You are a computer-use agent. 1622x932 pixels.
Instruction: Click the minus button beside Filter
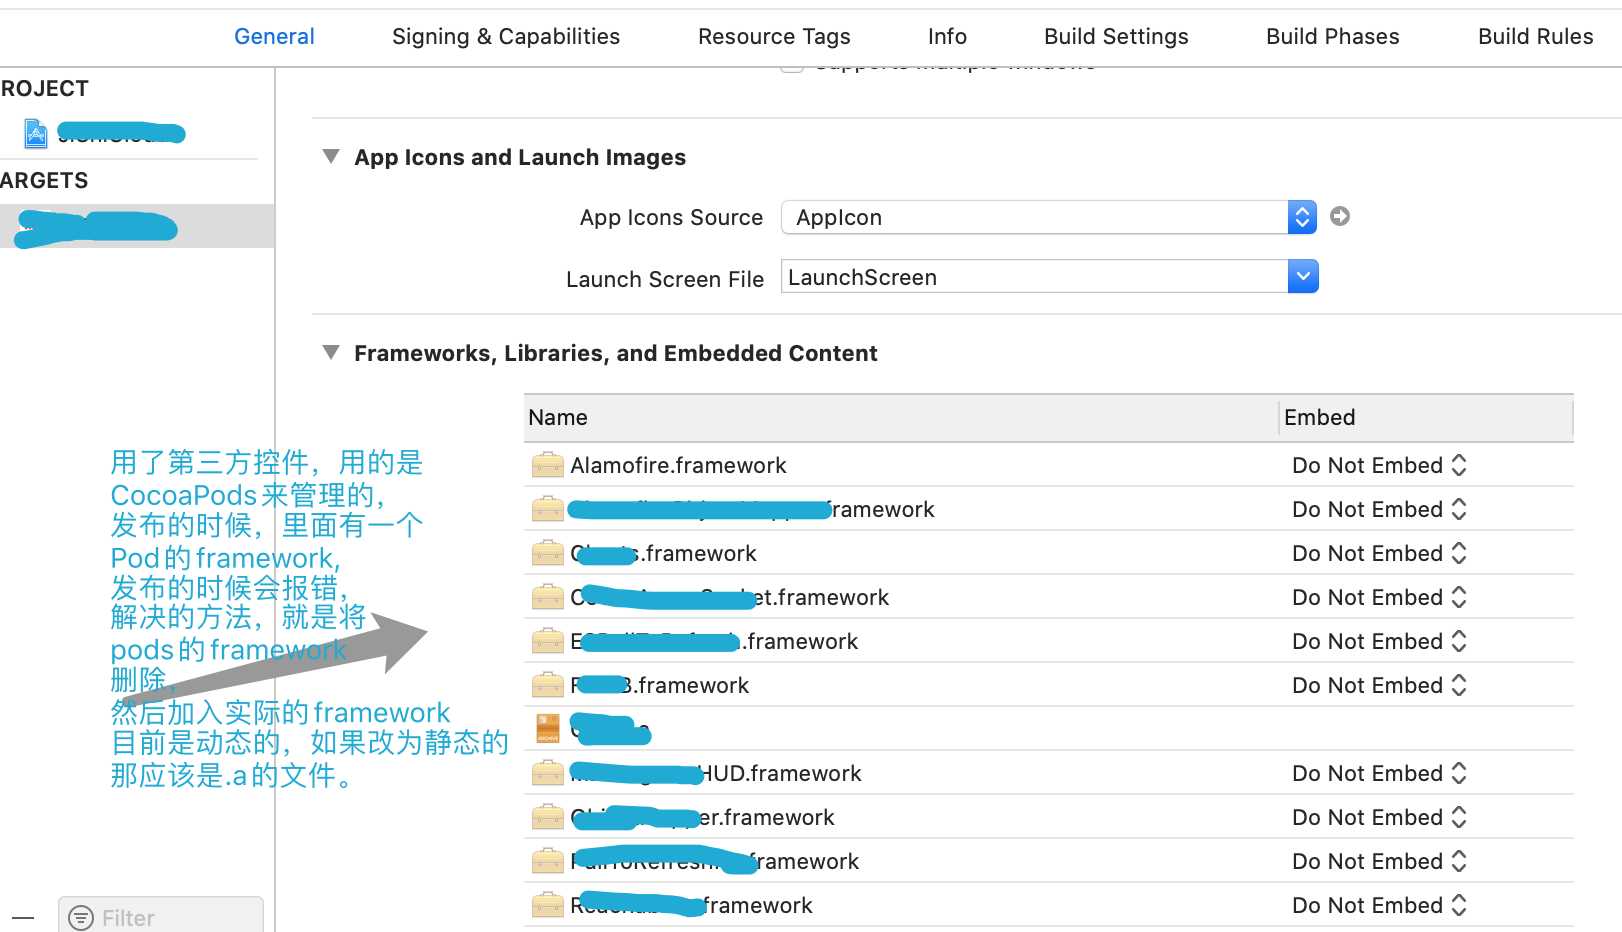(23, 917)
